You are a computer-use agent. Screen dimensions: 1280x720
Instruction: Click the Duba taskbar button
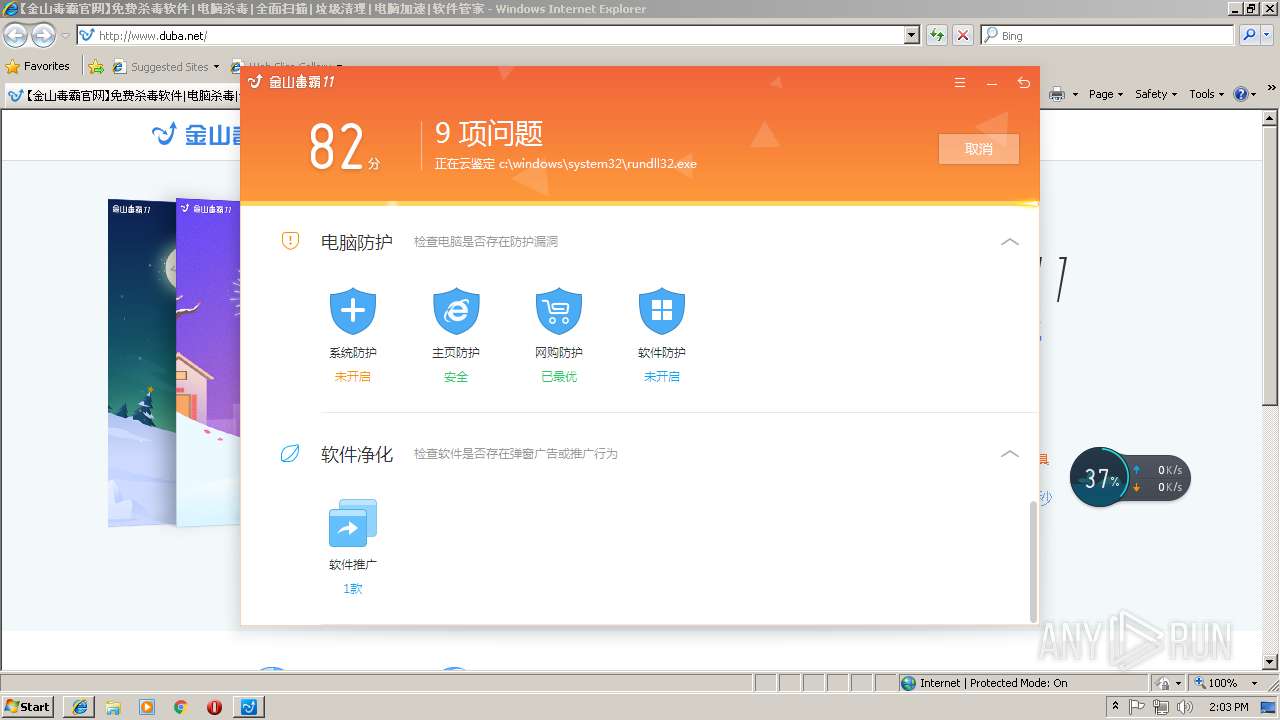(249, 707)
